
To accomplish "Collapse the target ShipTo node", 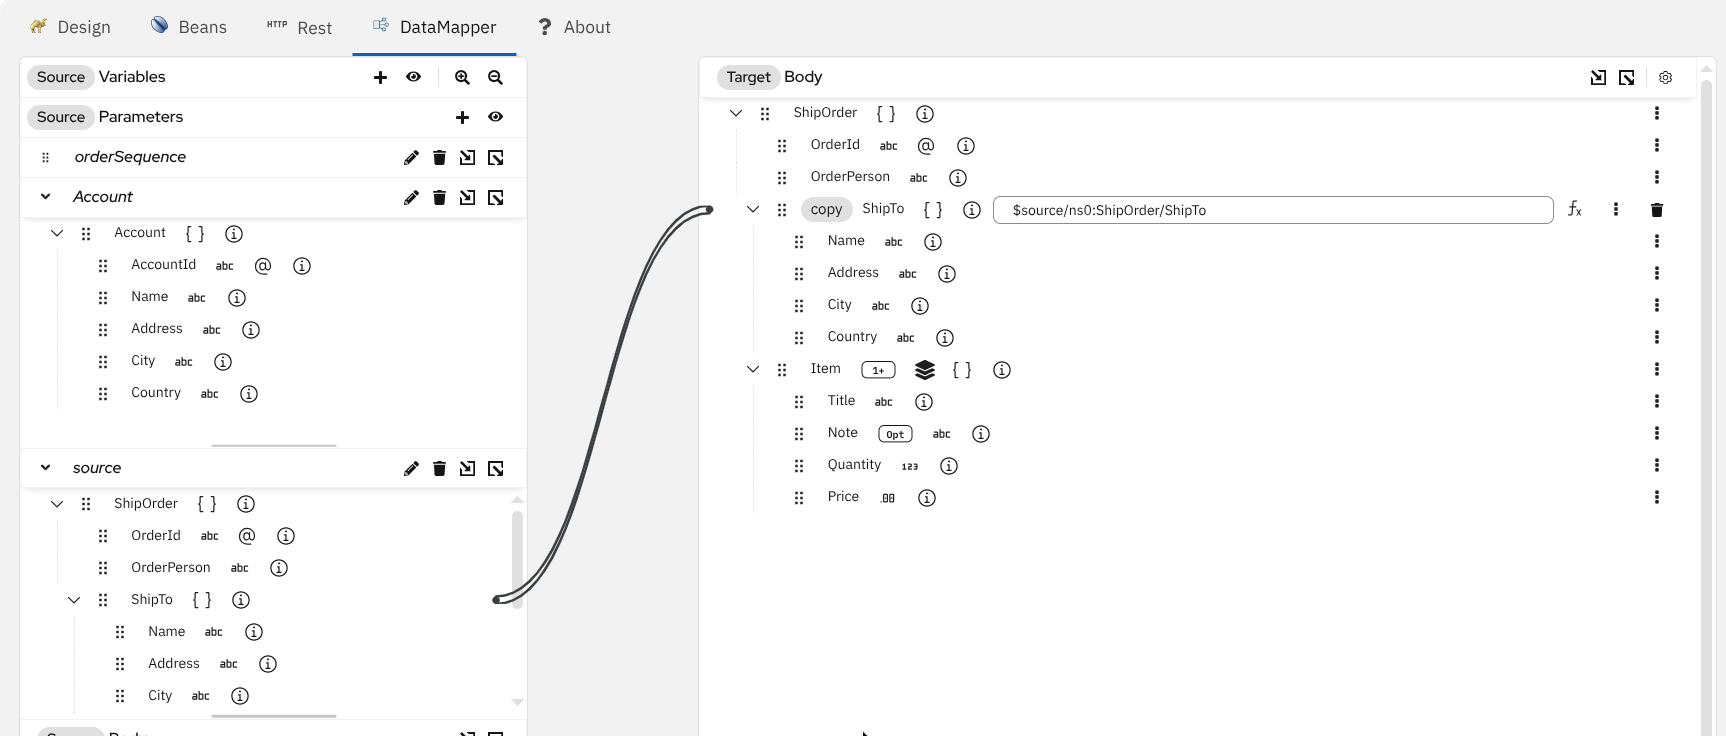I will (x=753, y=209).
